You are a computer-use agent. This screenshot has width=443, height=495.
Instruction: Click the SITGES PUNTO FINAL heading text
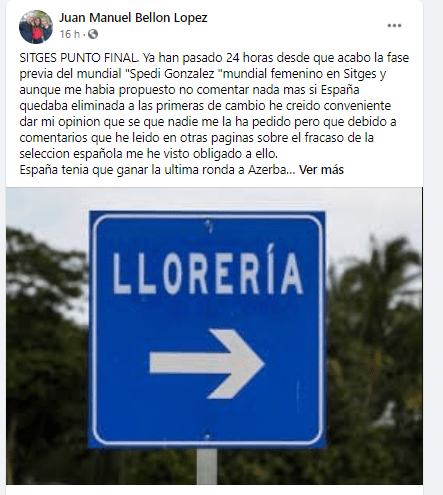click(79, 58)
